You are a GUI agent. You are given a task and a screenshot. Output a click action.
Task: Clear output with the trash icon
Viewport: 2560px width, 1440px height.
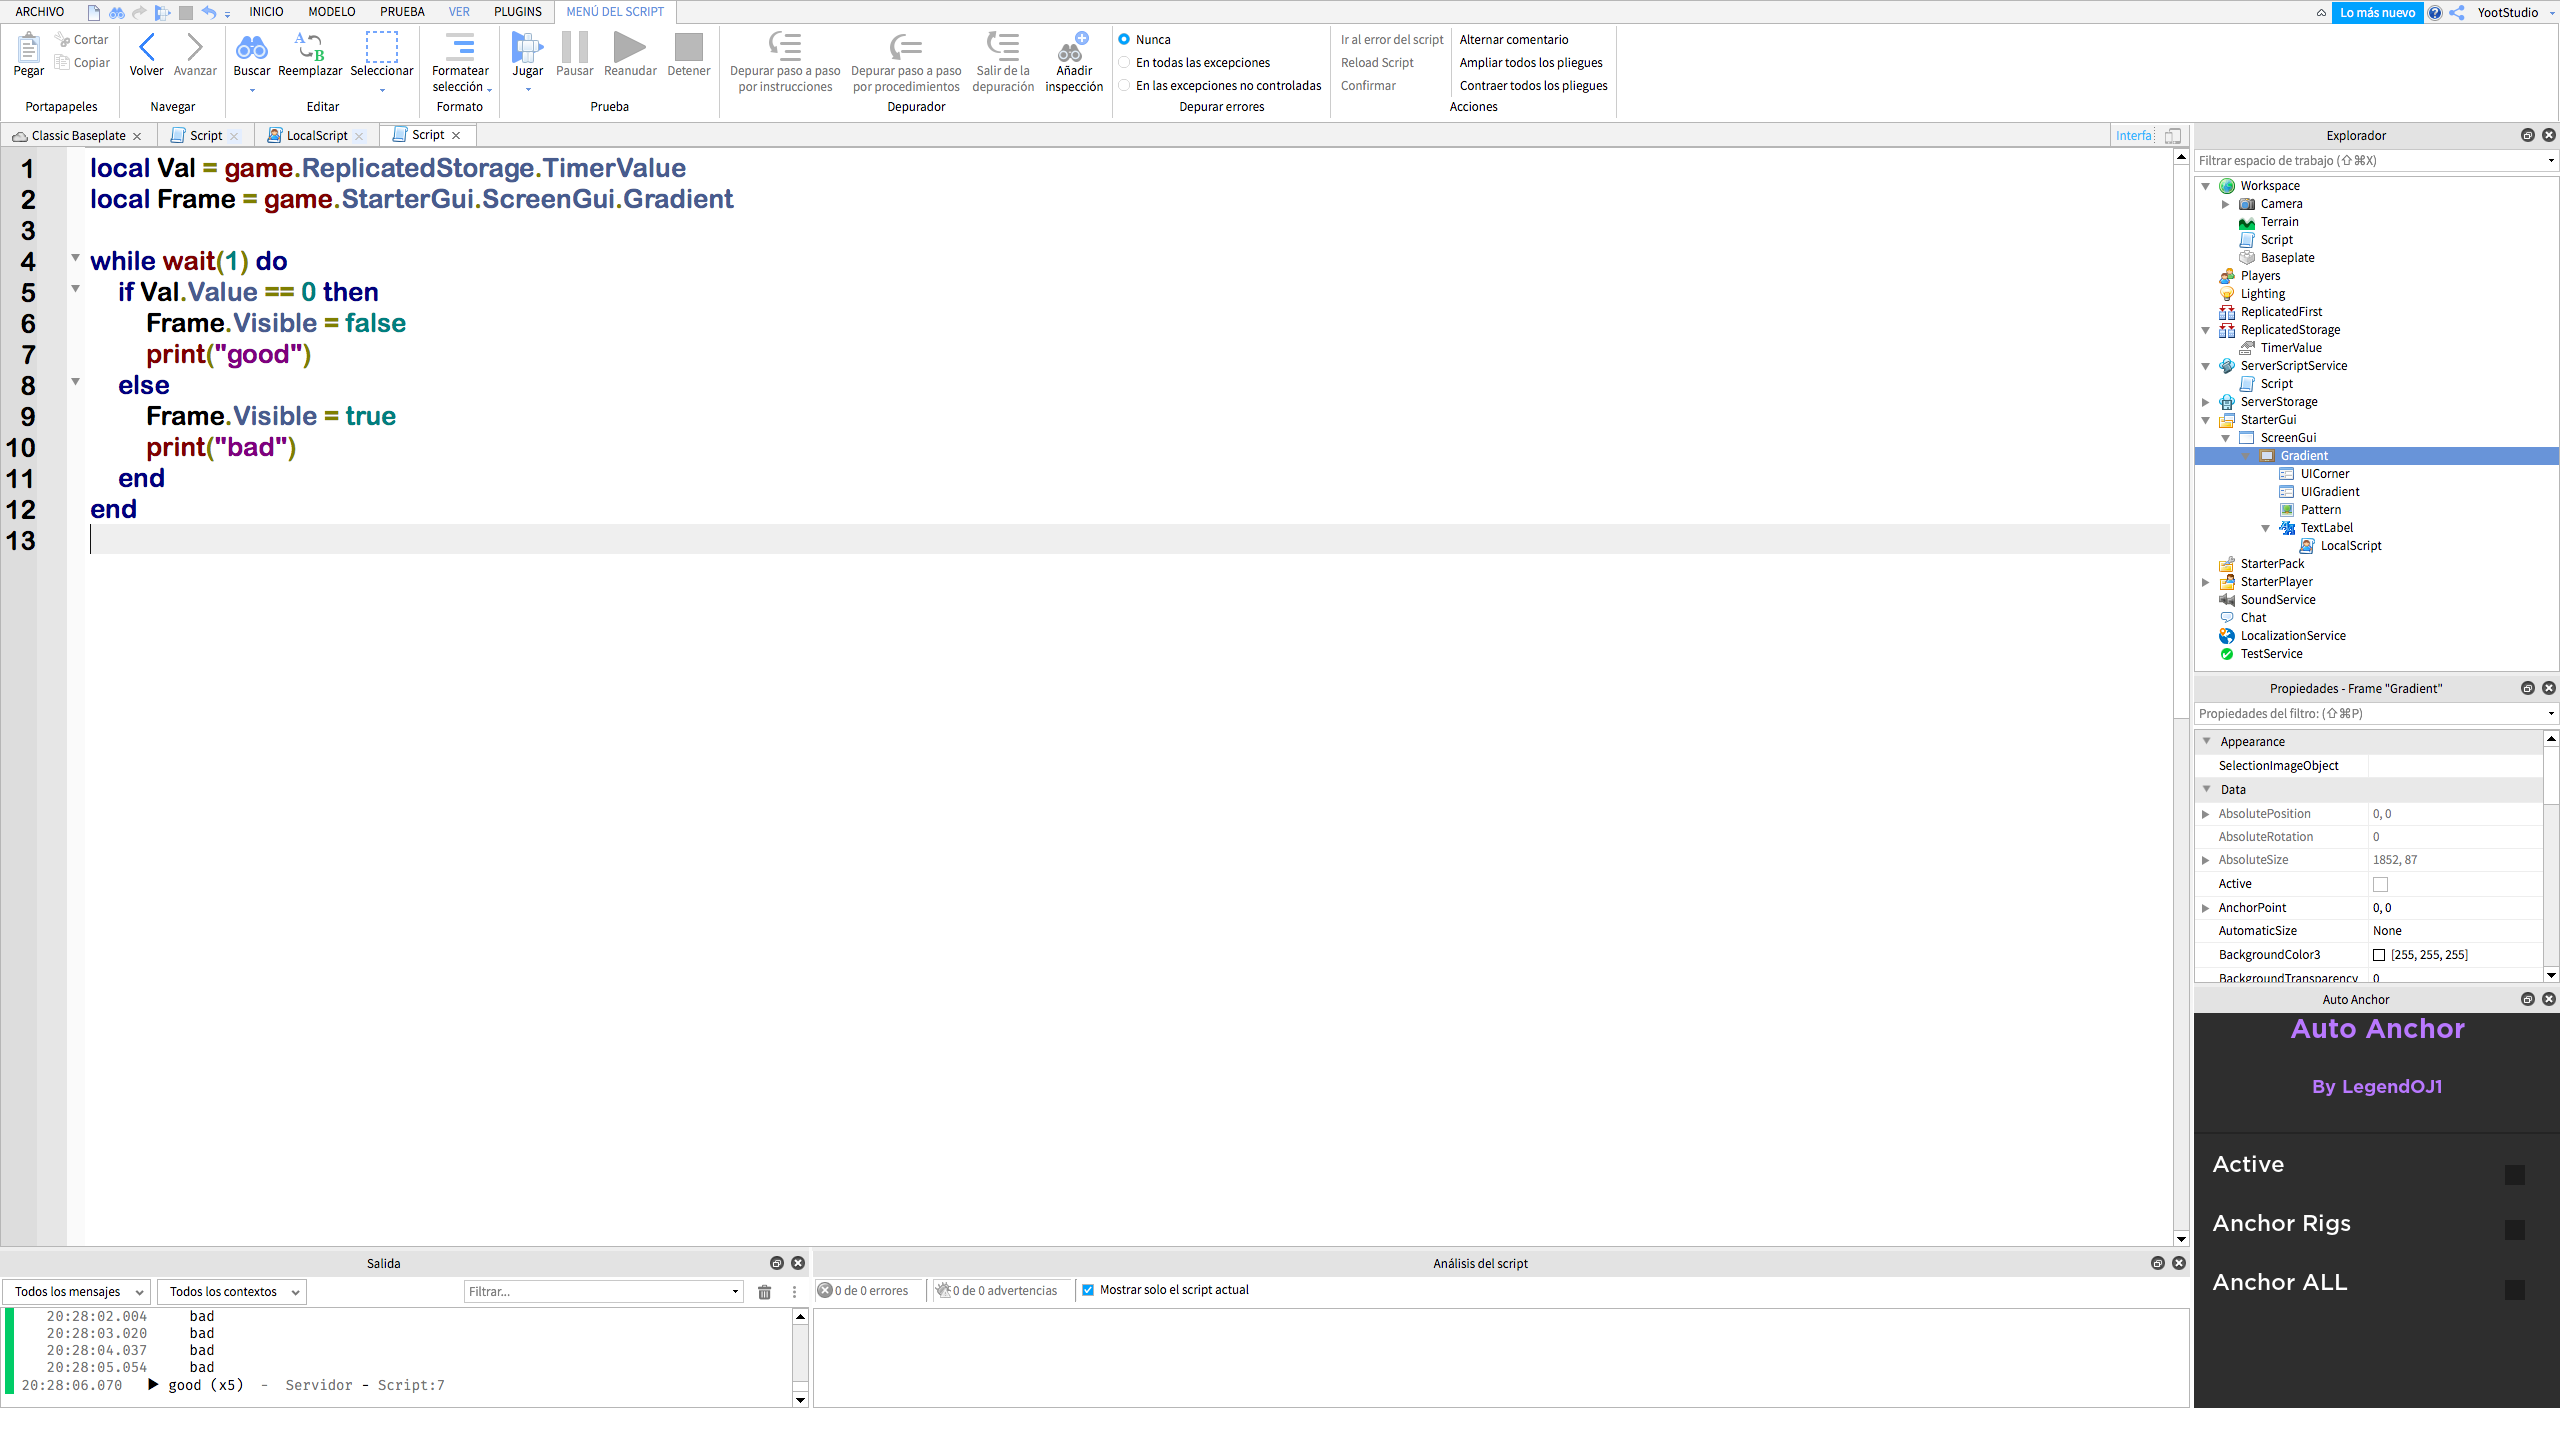pos(765,1292)
